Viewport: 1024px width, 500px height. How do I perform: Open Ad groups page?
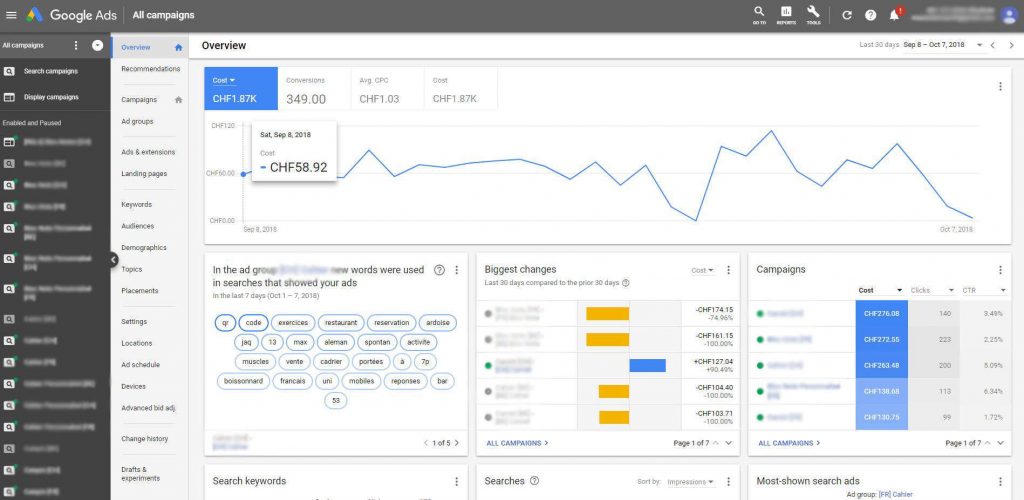(137, 121)
